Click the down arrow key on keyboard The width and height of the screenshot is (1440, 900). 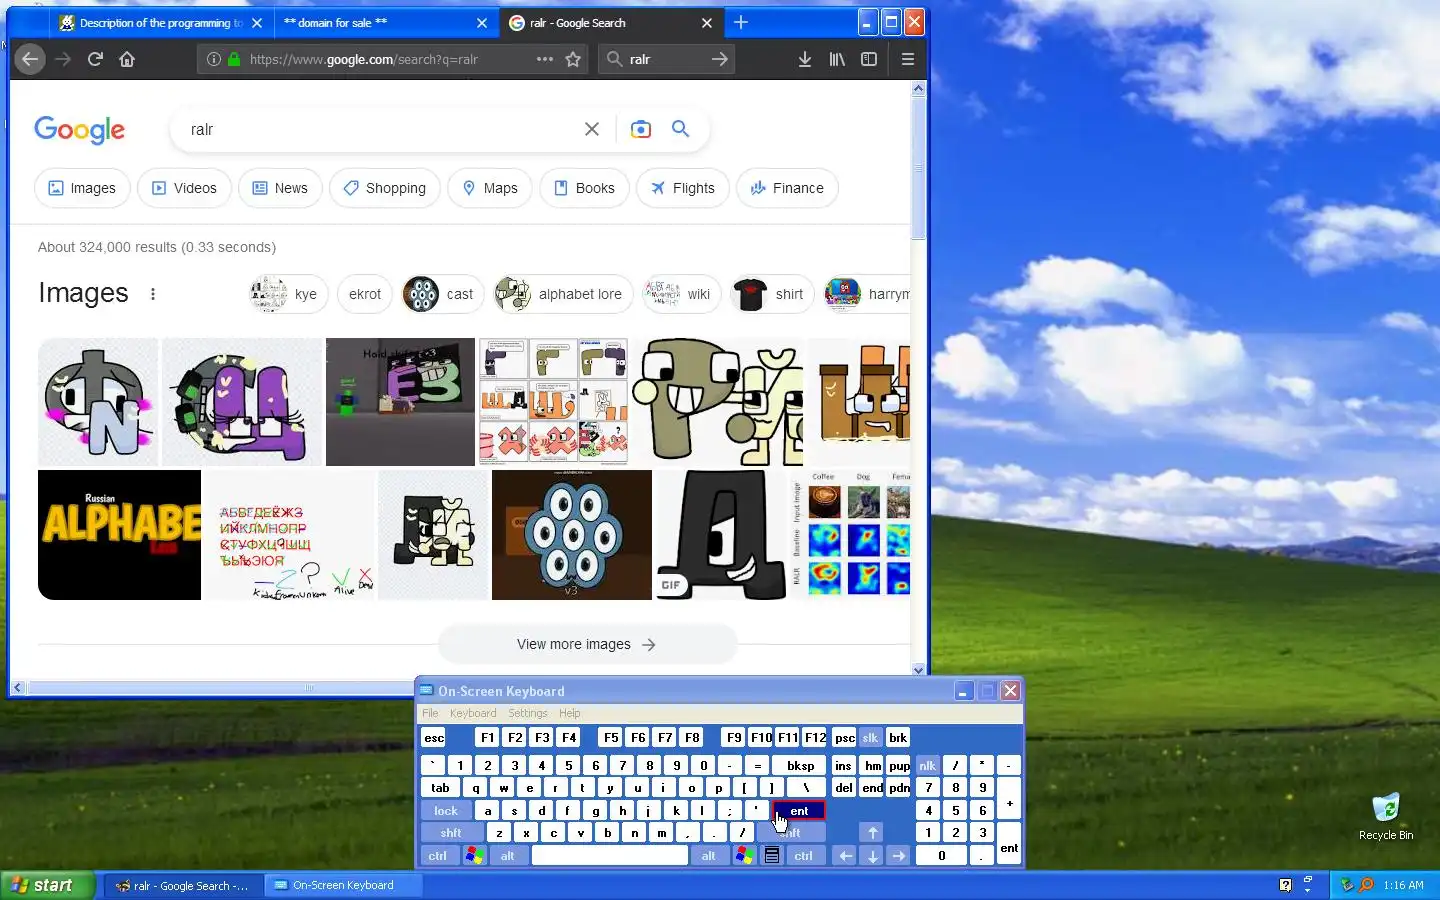click(873, 856)
